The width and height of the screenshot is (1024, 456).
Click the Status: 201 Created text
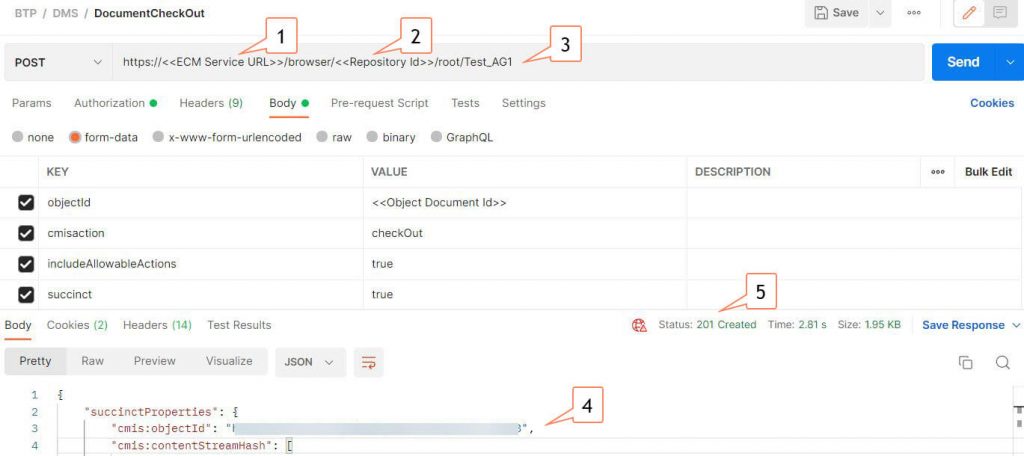coord(707,325)
